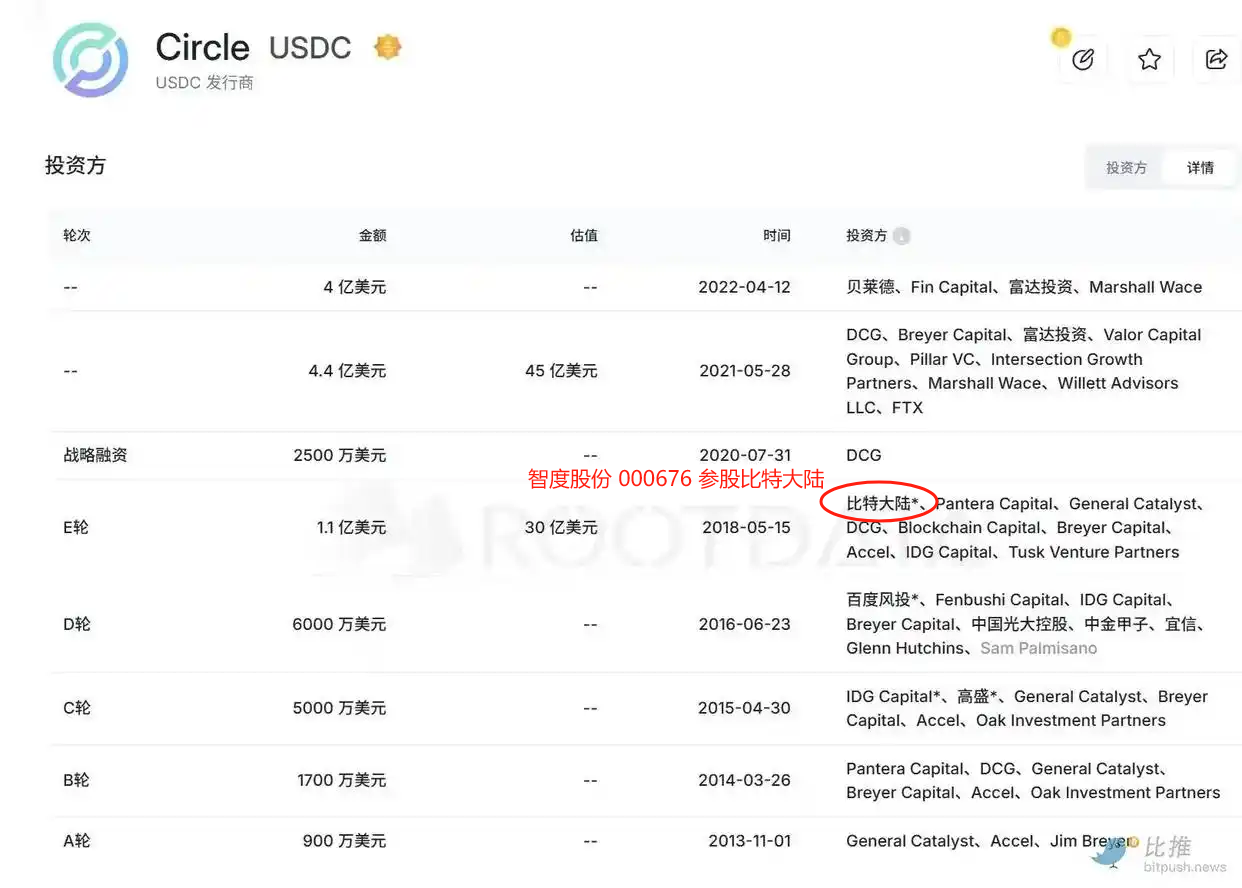Select the 2016-06-23 date cell
This screenshot has width=1242, height=888.
pyautogui.click(x=744, y=624)
